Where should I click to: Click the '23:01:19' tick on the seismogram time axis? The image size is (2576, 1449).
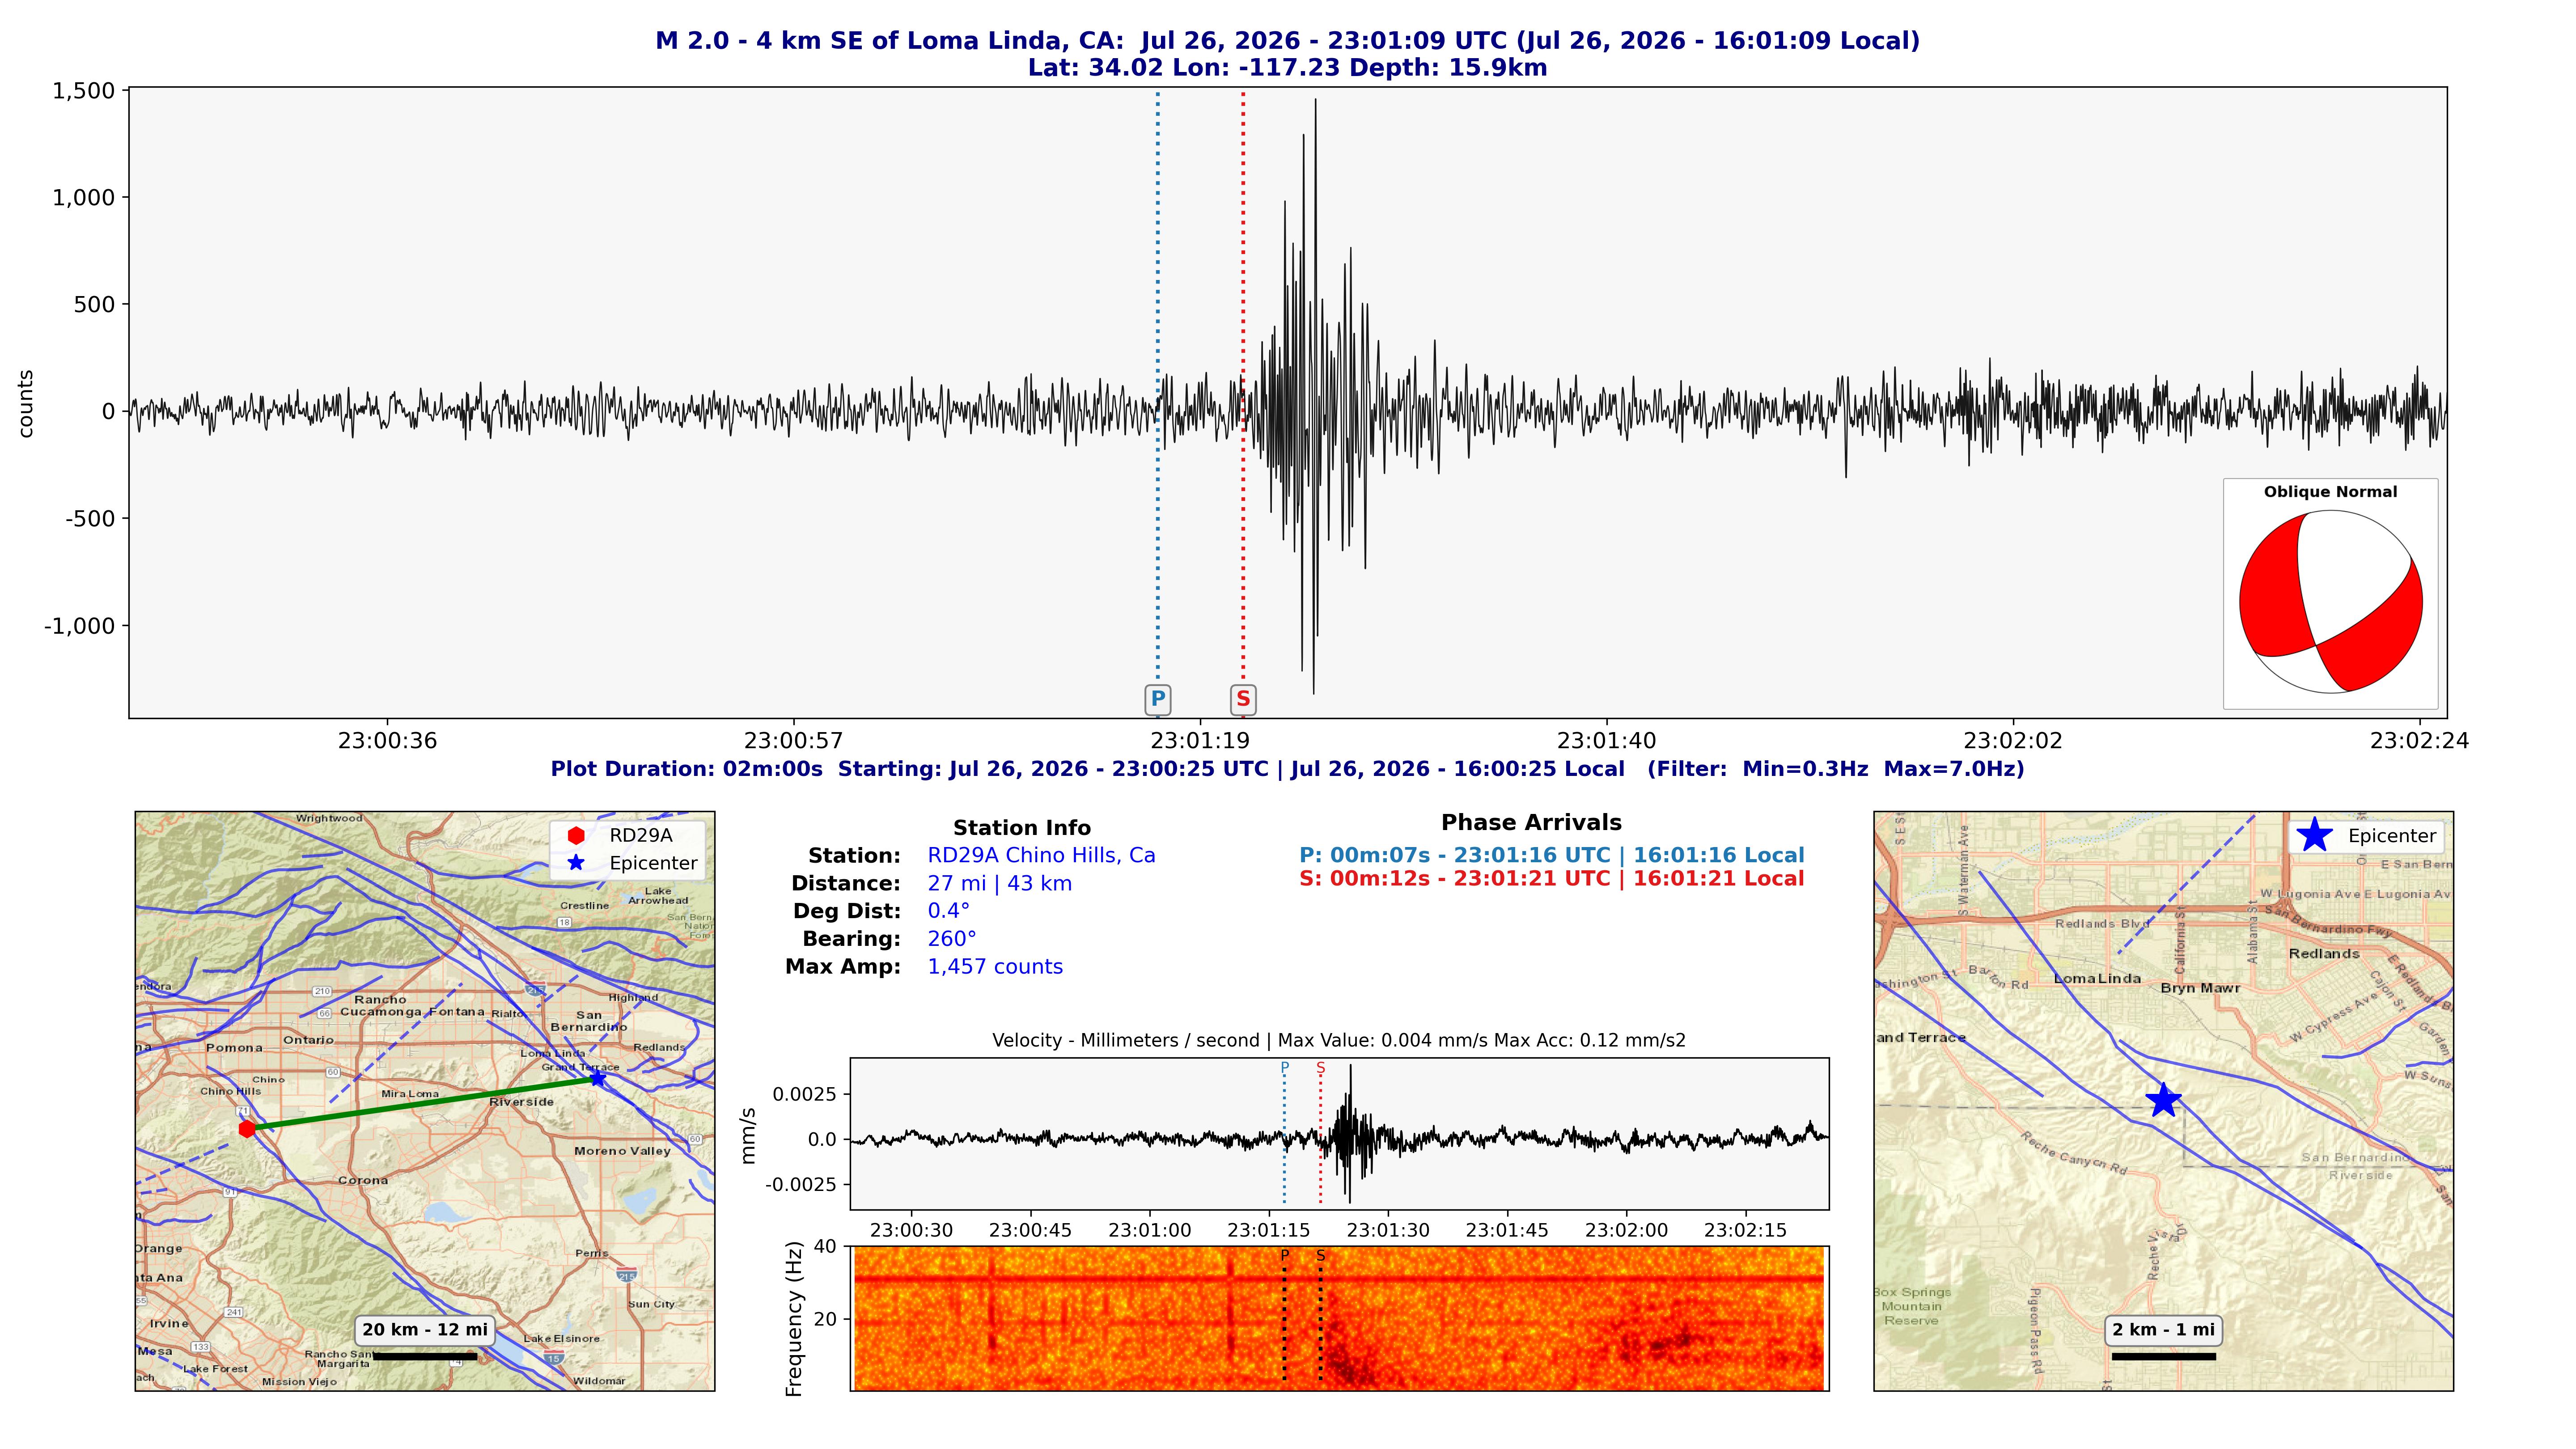pyautogui.click(x=1200, y=741)
